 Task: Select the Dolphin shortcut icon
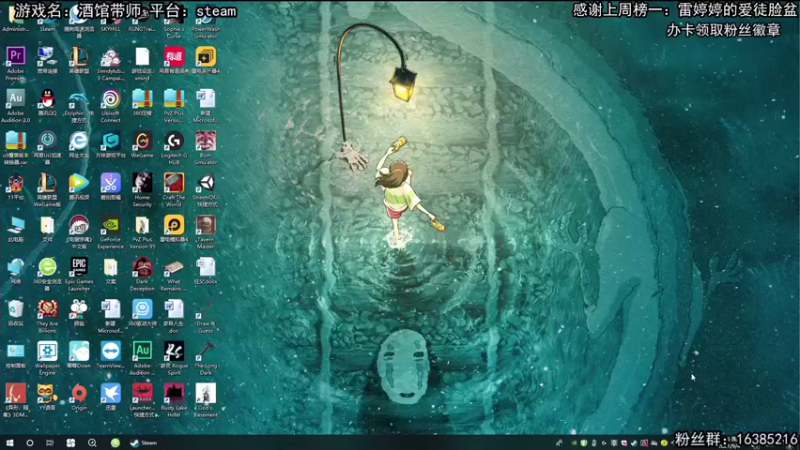pyautogui.click(x=79, y=99)
